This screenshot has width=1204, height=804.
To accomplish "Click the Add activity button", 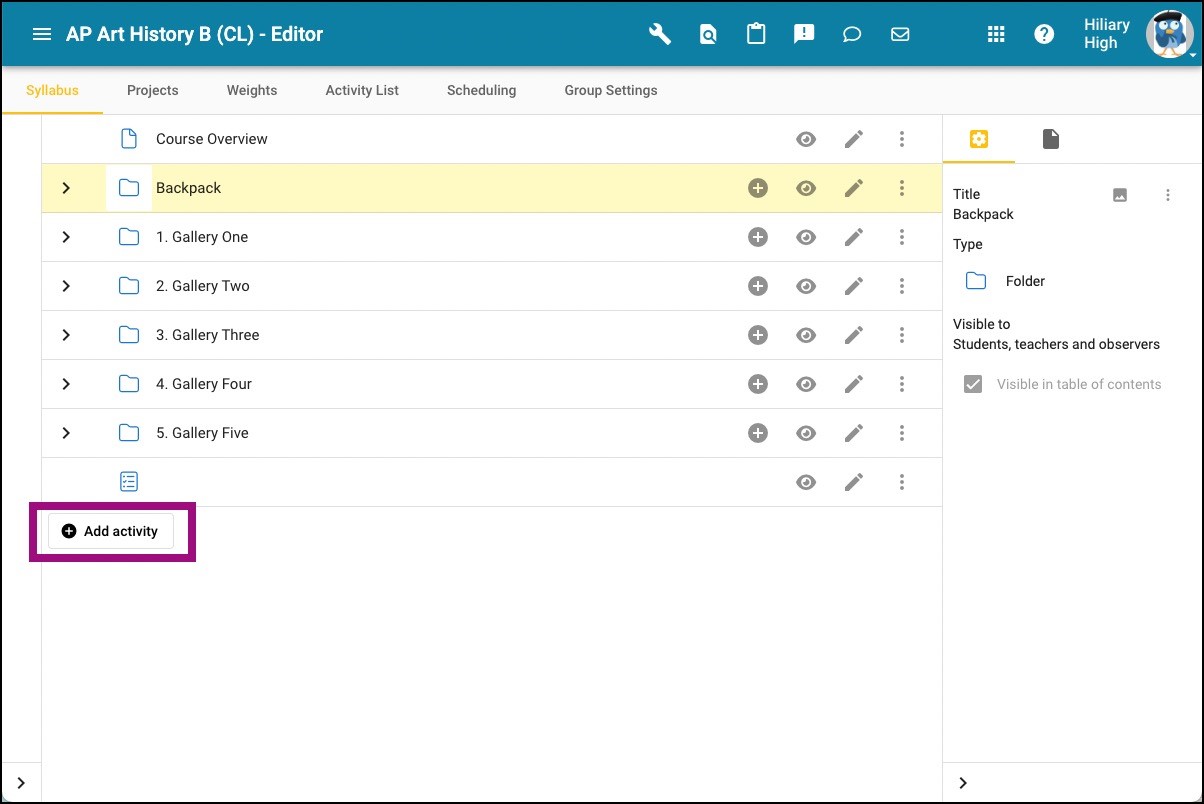I will pyautogui.click(x=112, y=531).
